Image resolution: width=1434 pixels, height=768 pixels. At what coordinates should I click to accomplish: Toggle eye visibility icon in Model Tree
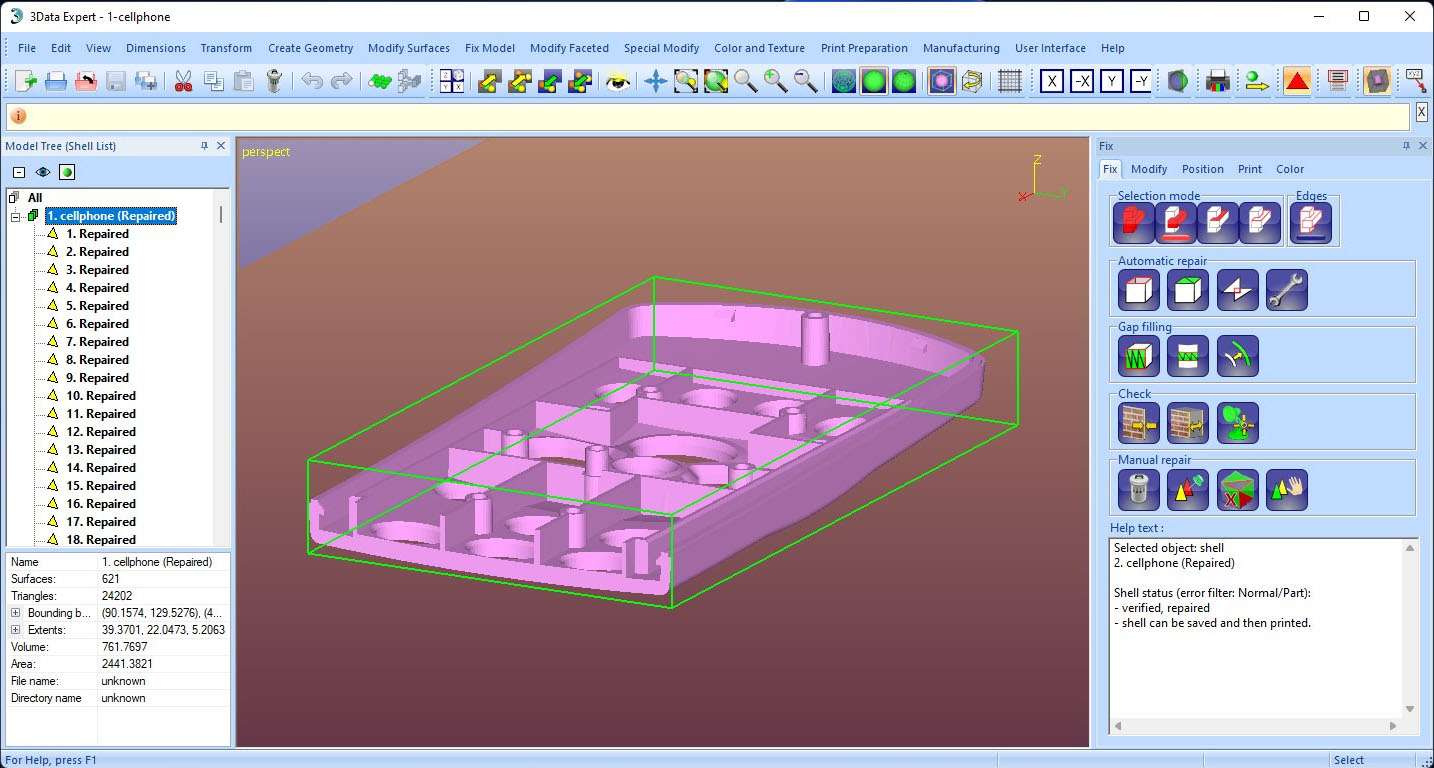pyautogui.click(x=43, y=172)
